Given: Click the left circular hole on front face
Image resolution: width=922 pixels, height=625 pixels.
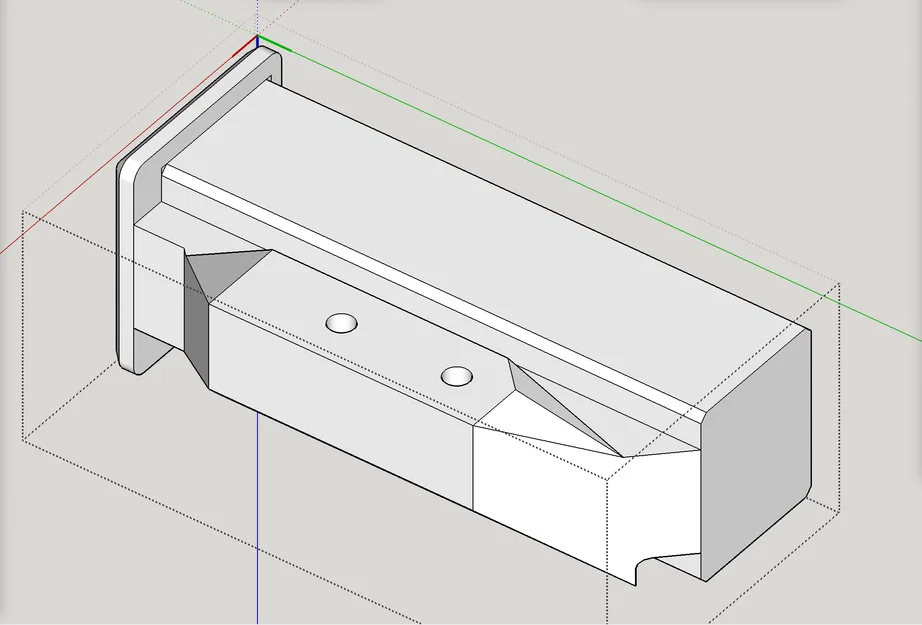Looking at the screenshot, I should 339,324.
